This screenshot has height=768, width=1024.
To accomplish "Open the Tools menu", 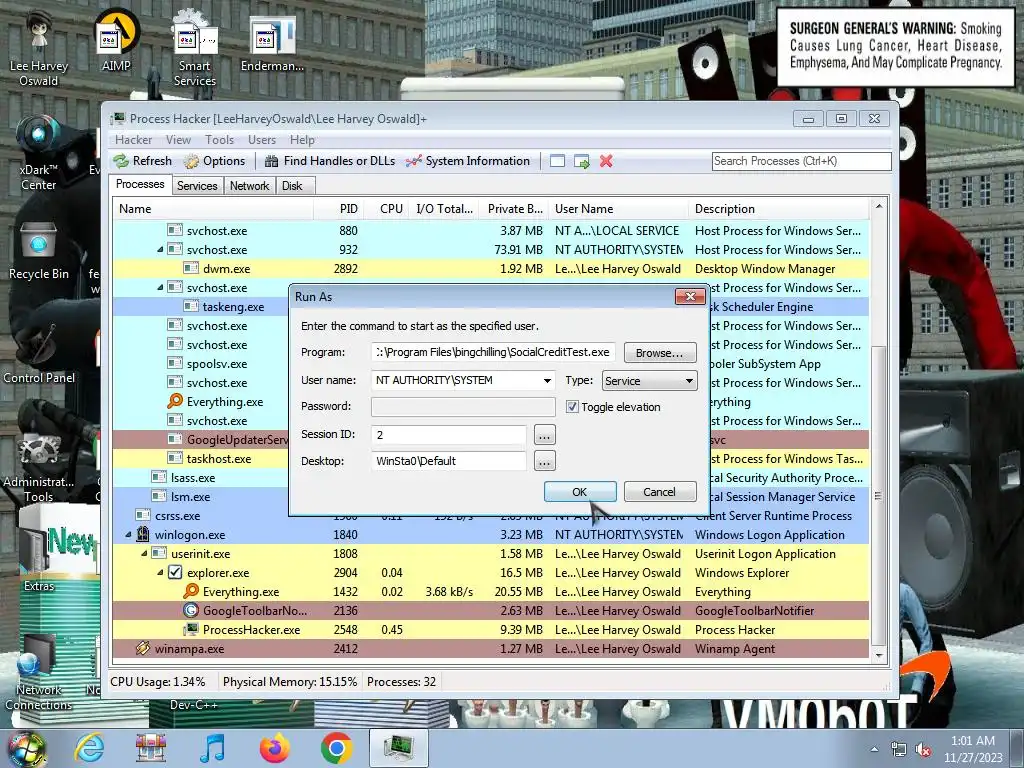I will pyautogui.click(x=219, y=140).
